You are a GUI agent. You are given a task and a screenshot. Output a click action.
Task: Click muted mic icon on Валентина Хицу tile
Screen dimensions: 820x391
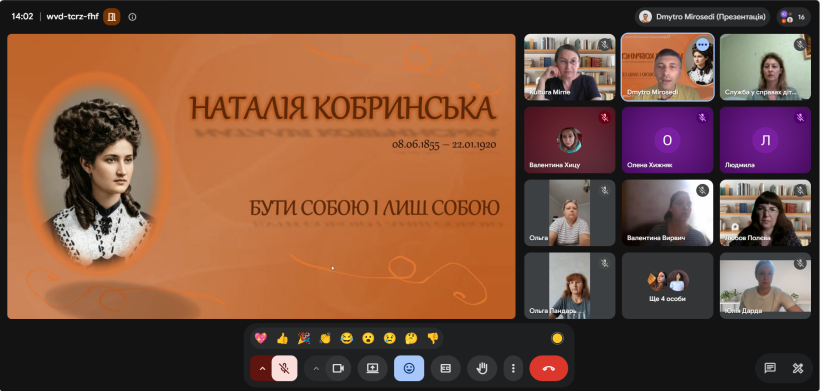(605, 118)
